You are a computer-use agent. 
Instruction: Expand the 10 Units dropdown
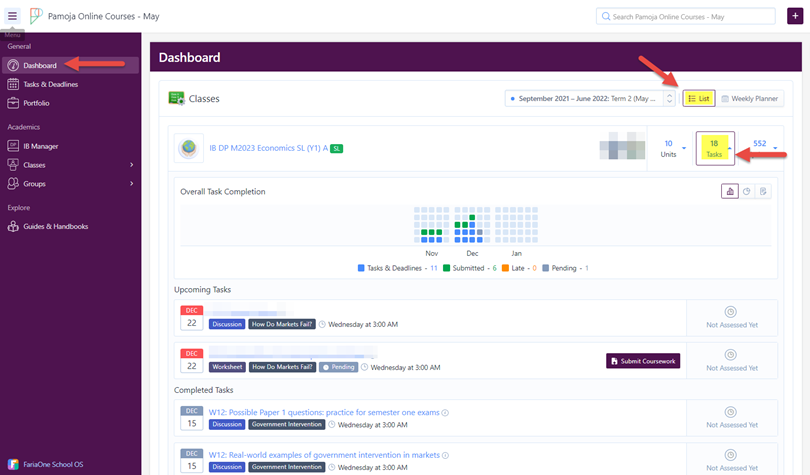[671, 148]
